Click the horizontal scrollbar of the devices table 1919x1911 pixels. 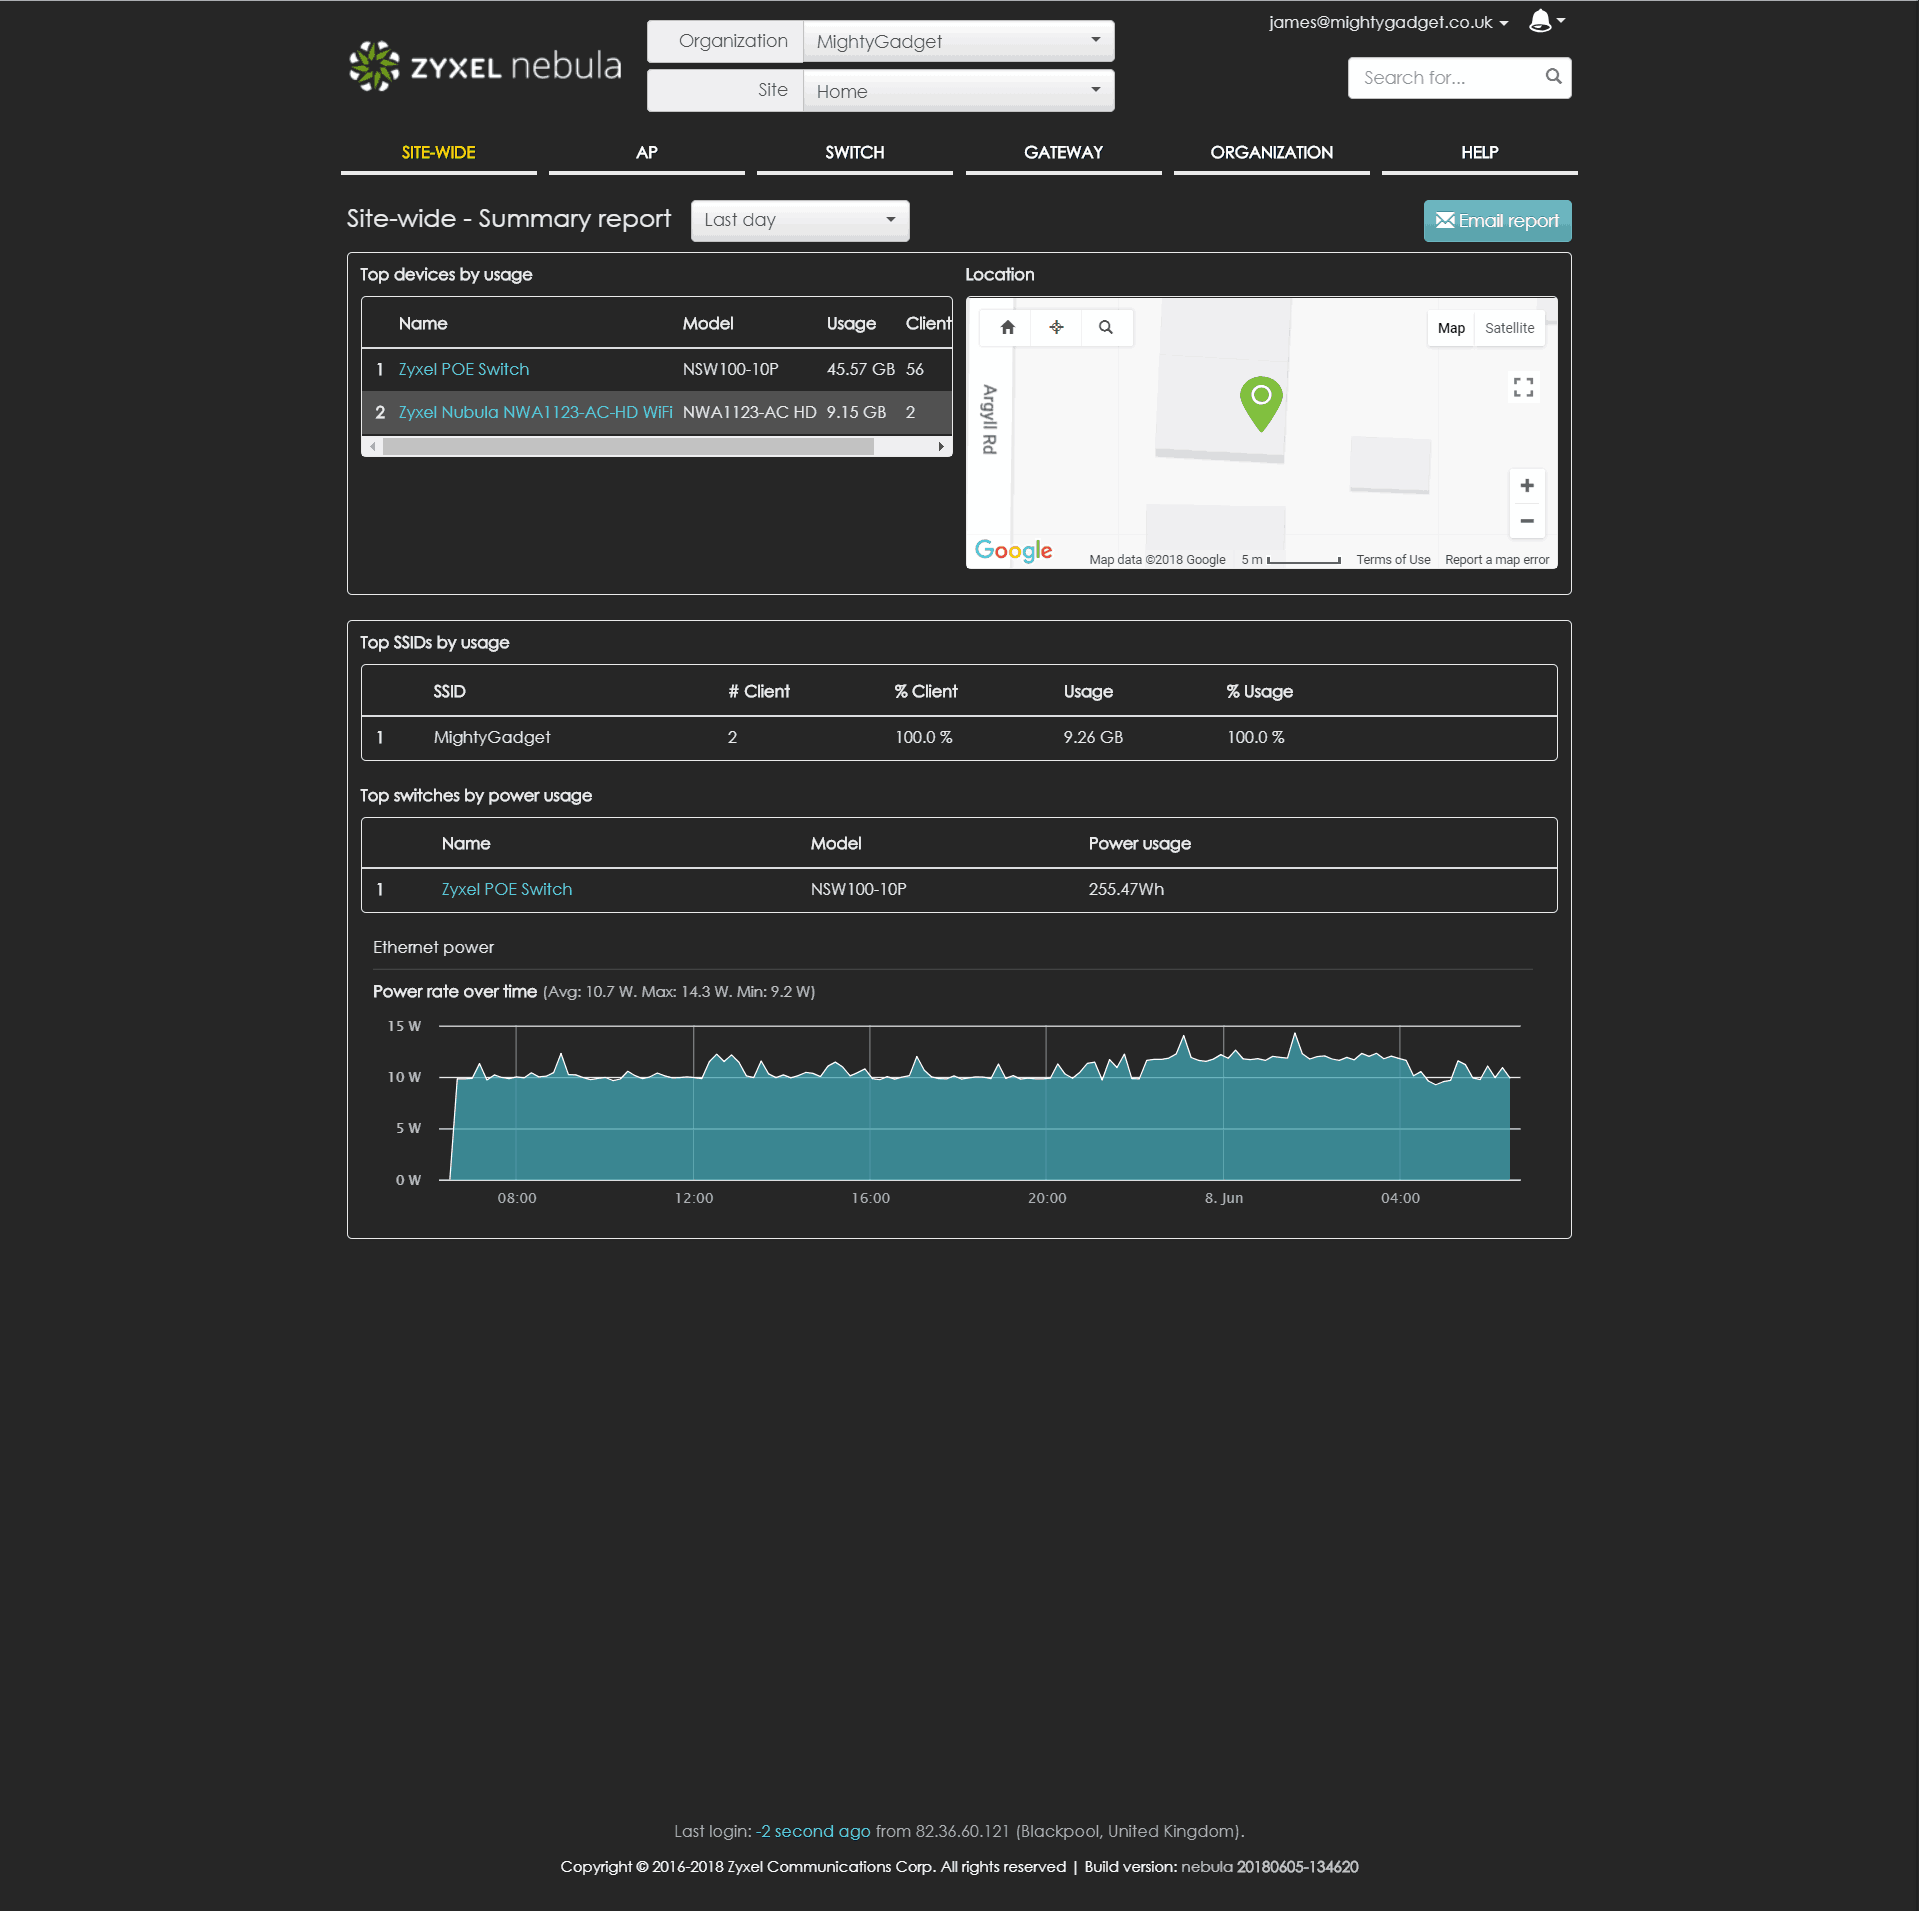628,447
